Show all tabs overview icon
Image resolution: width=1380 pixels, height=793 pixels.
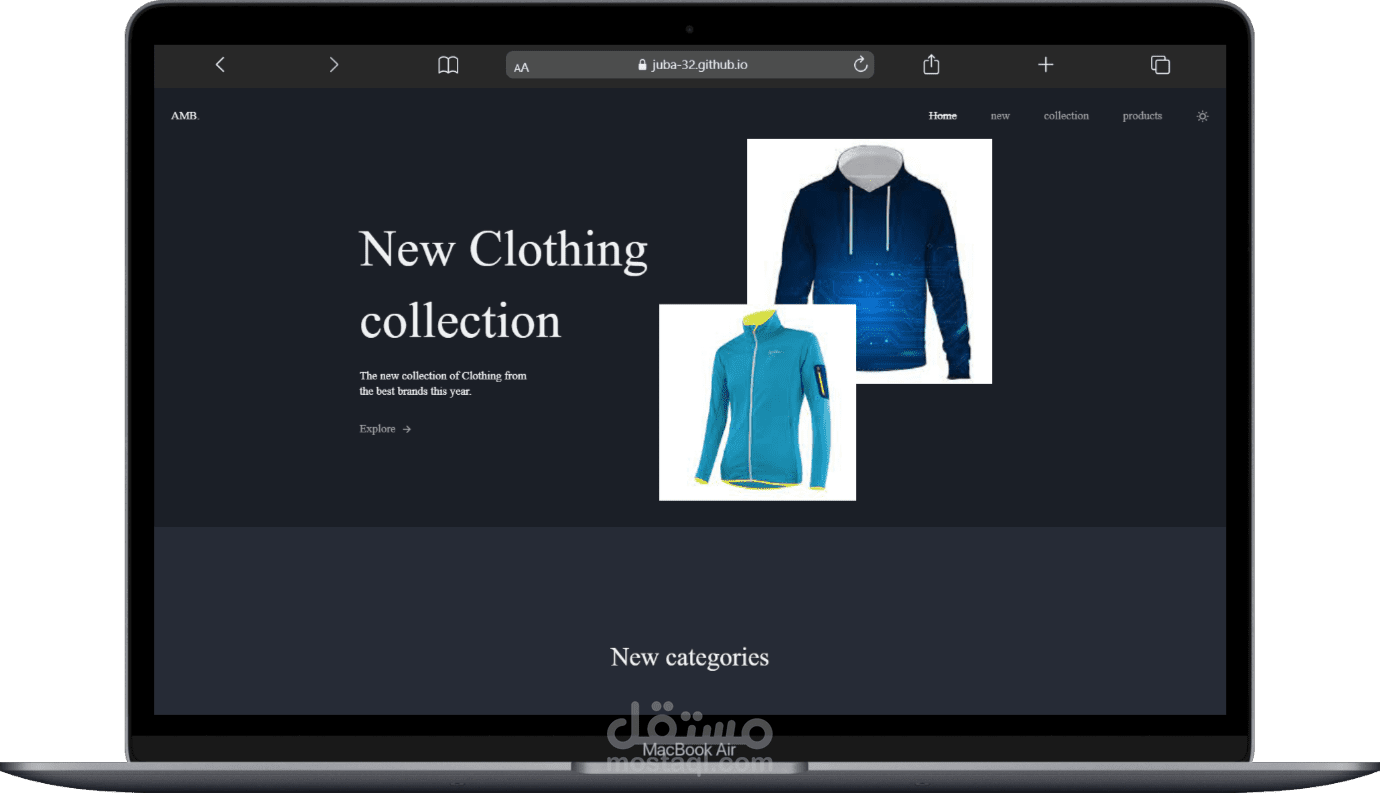(x=1160, y=65)
